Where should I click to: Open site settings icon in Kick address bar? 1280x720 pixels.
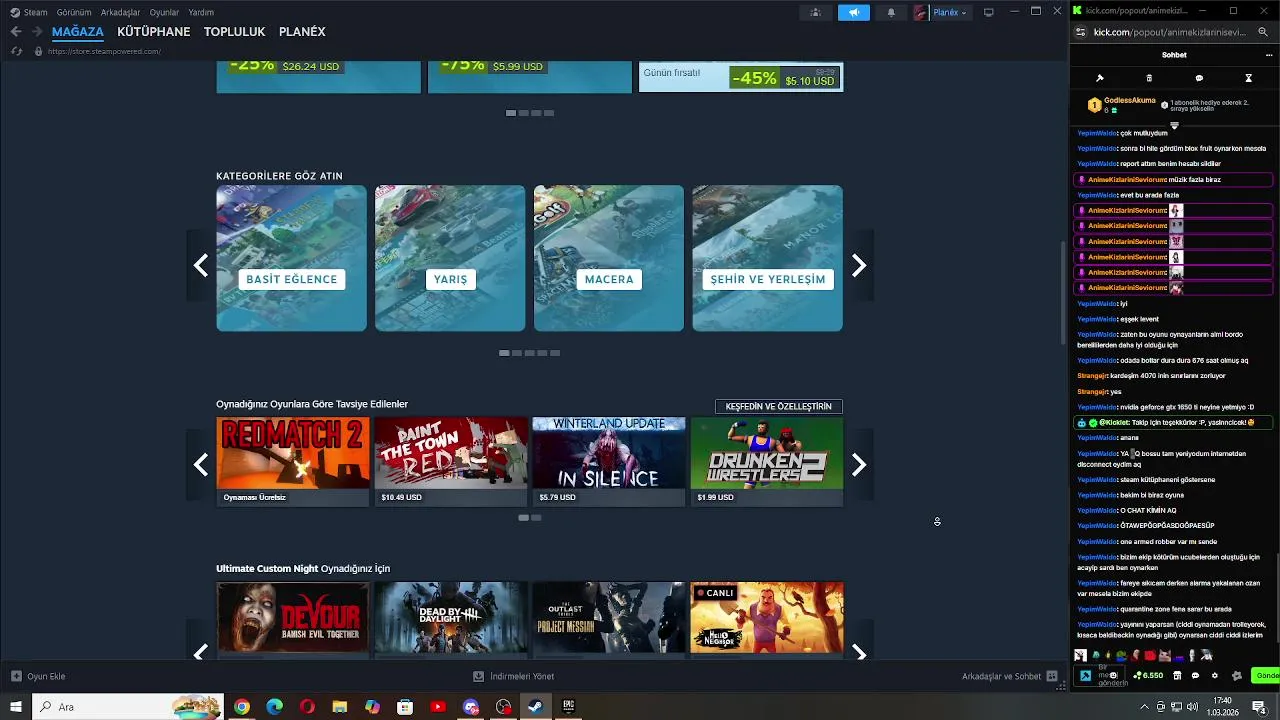(1080, 32)
